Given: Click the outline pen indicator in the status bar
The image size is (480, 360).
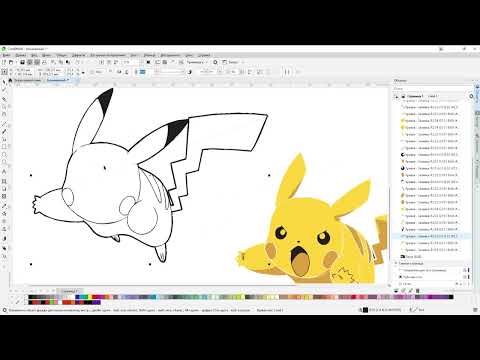Looking at the screenshot, I should pyautogui.click(x=414, y=310).
